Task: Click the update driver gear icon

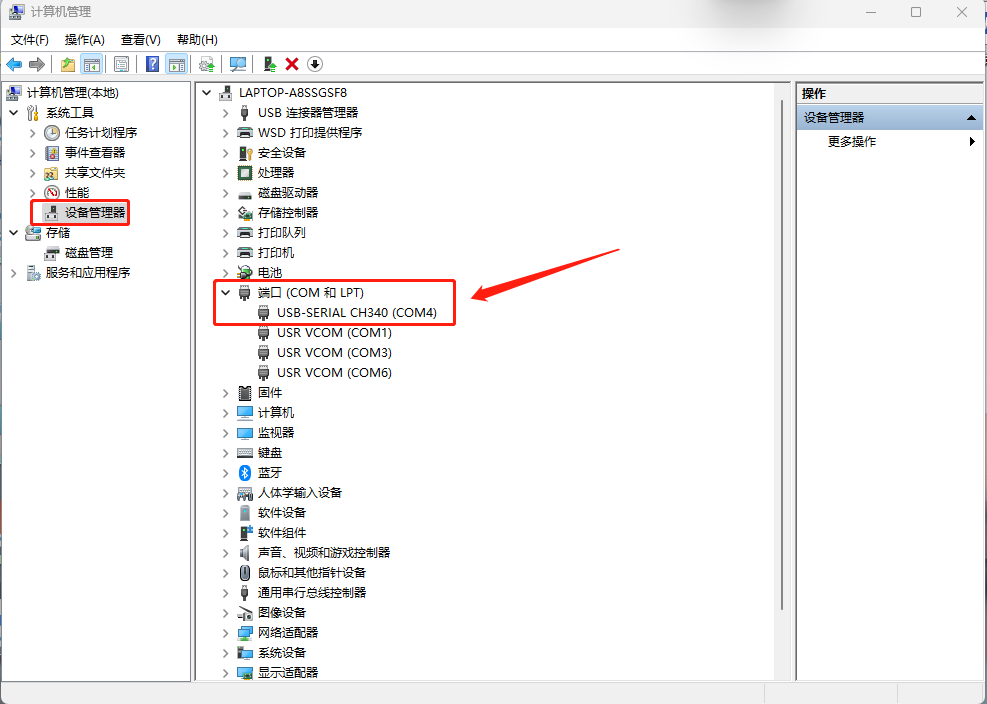Action: tap(207, 64)
